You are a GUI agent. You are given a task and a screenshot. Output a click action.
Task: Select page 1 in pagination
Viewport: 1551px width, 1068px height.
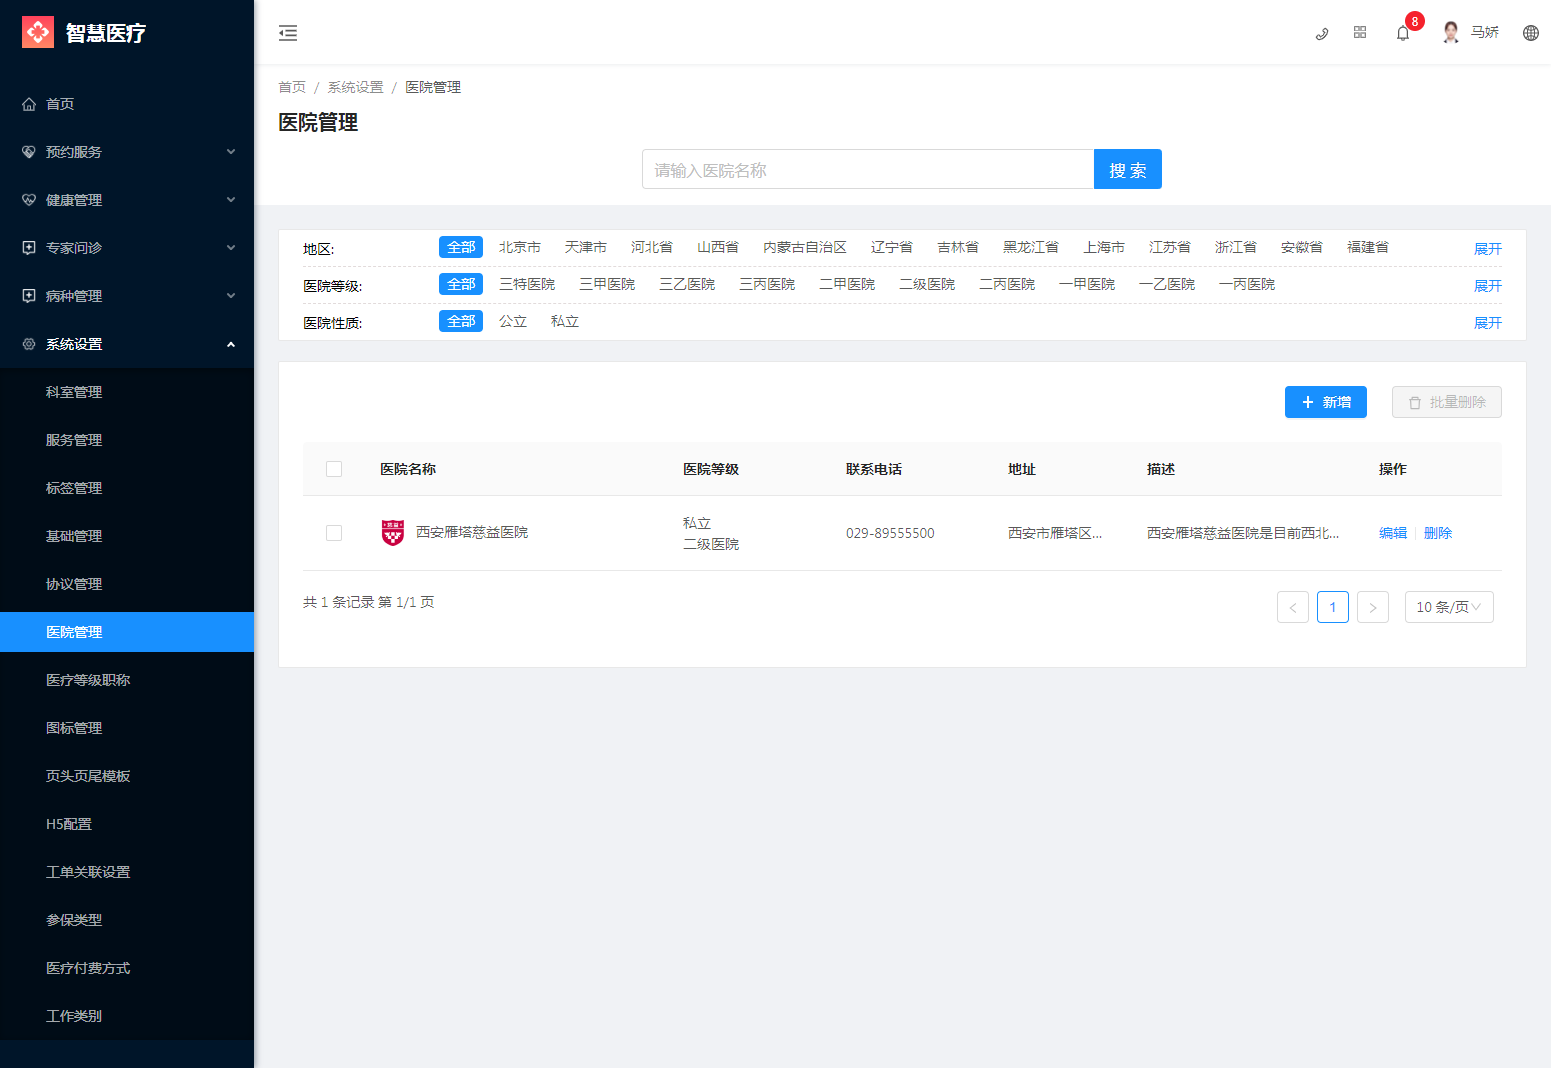click(1333, 607)
